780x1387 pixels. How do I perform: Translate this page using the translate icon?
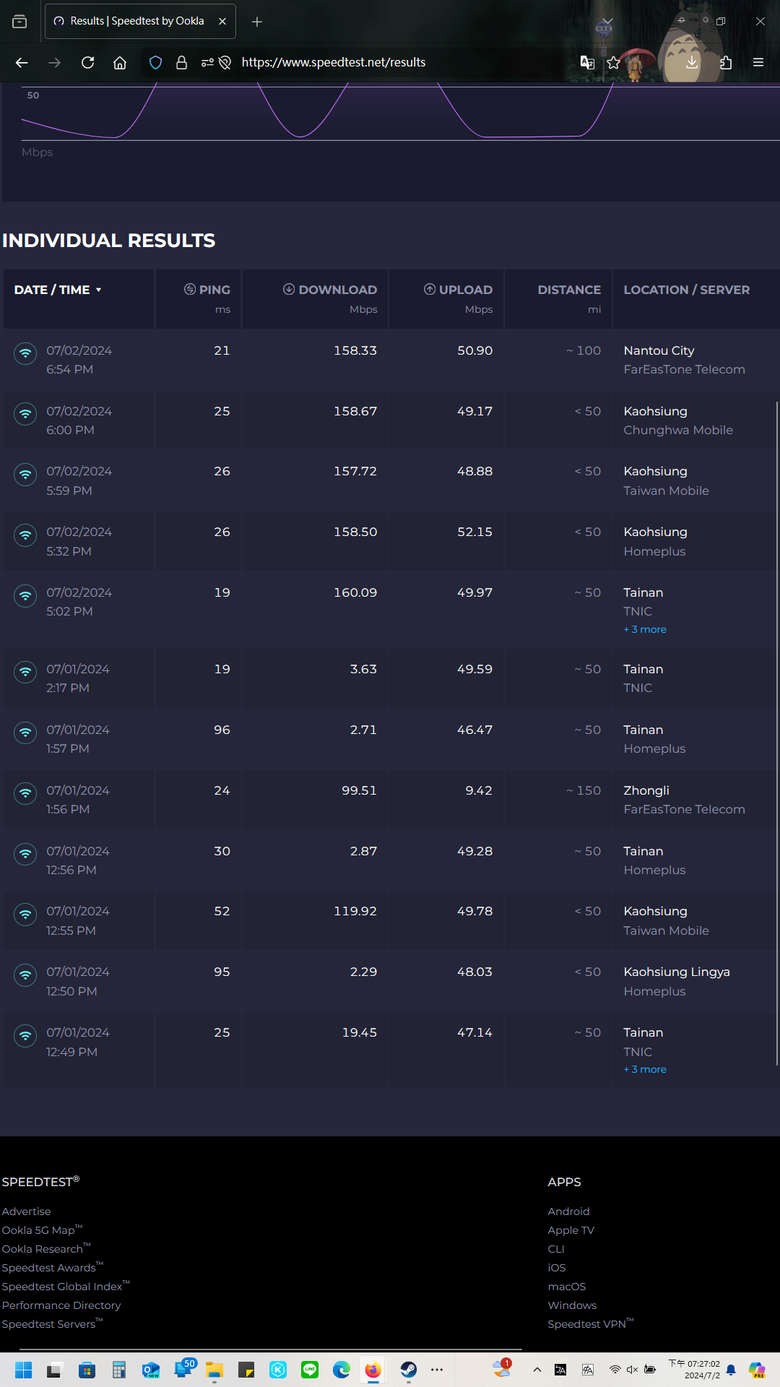(x=587, y=62)
